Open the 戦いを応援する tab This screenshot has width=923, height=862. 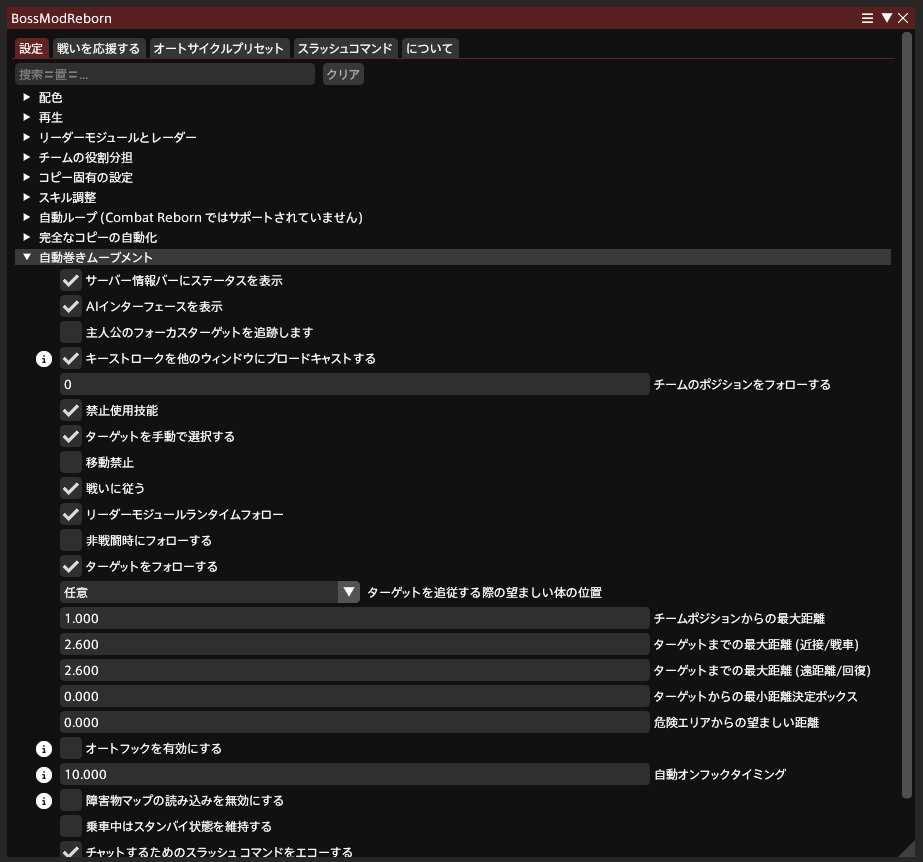(98, 48)
